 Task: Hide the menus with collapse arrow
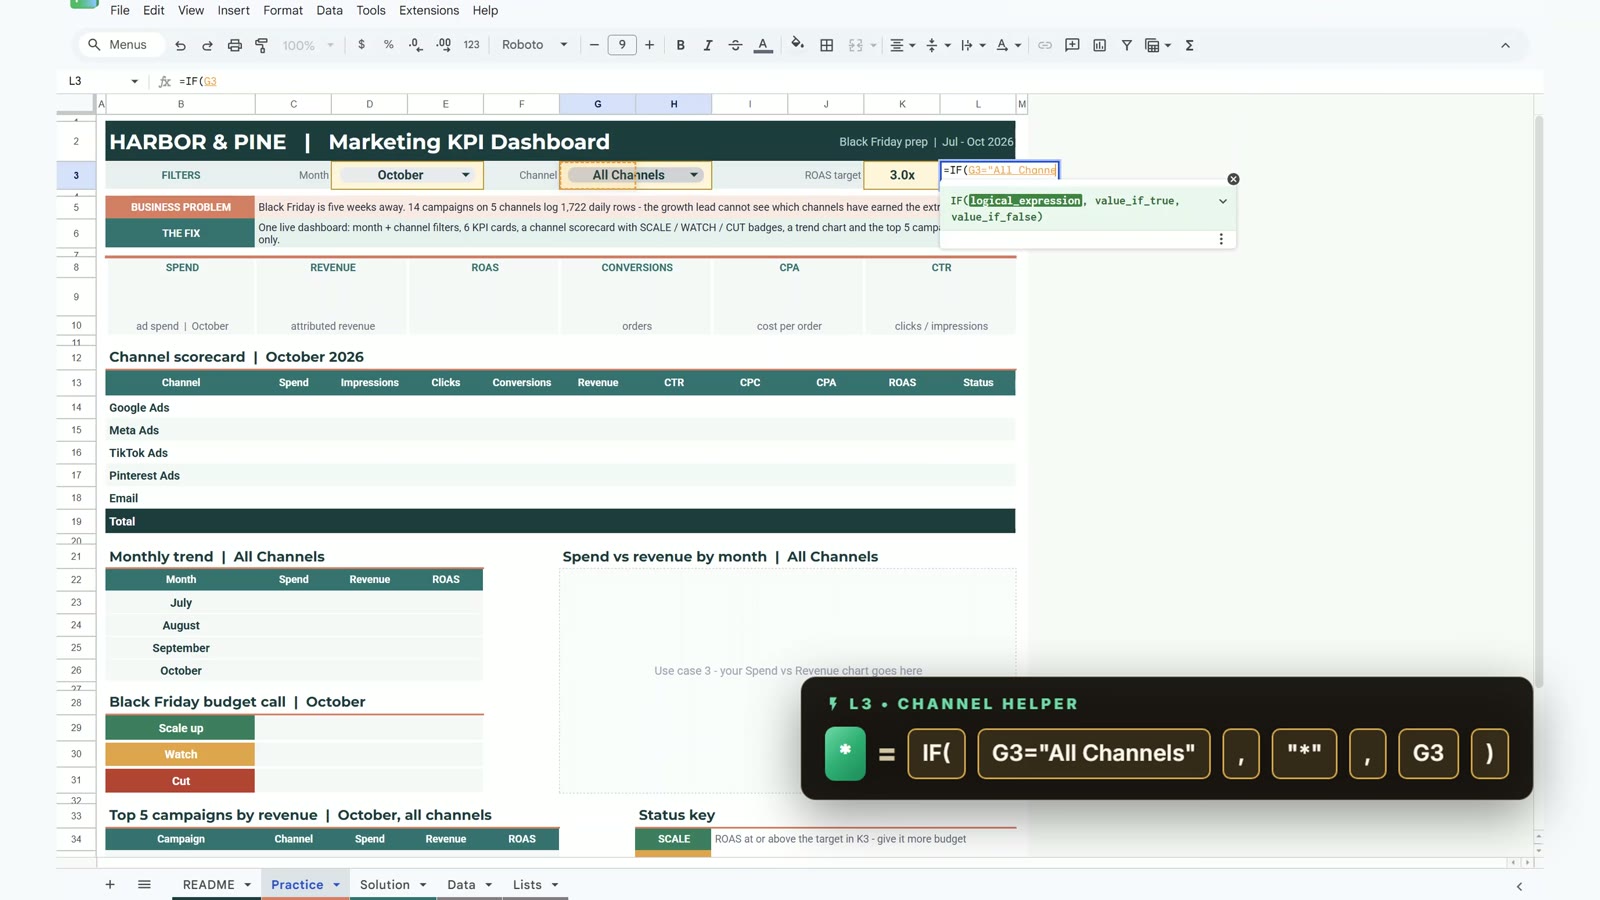[1505, 45]
